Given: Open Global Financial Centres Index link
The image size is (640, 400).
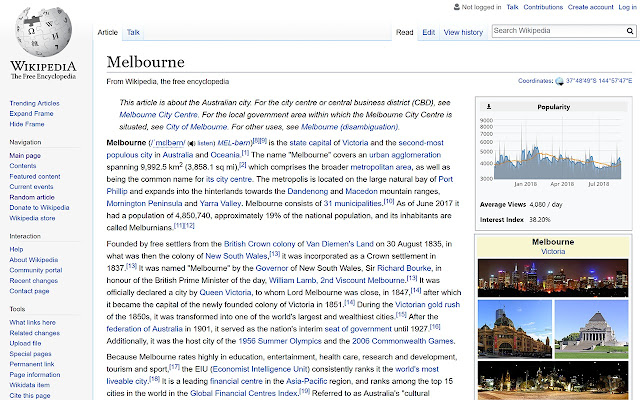Looking at the screenshot, I should [244, 393].
